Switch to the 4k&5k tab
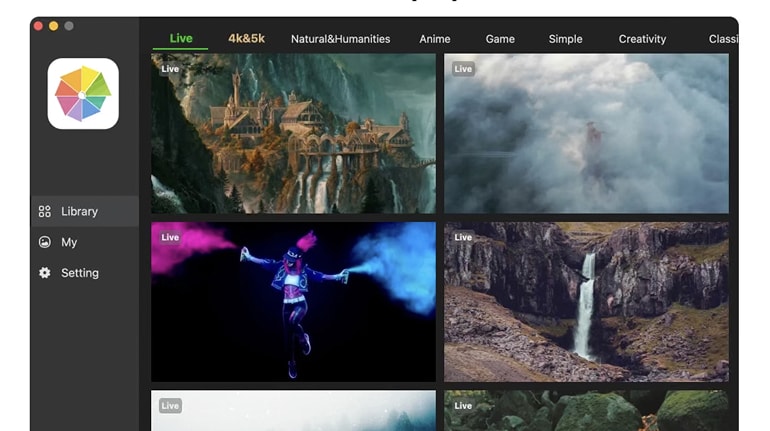 [x=247, y=38]
